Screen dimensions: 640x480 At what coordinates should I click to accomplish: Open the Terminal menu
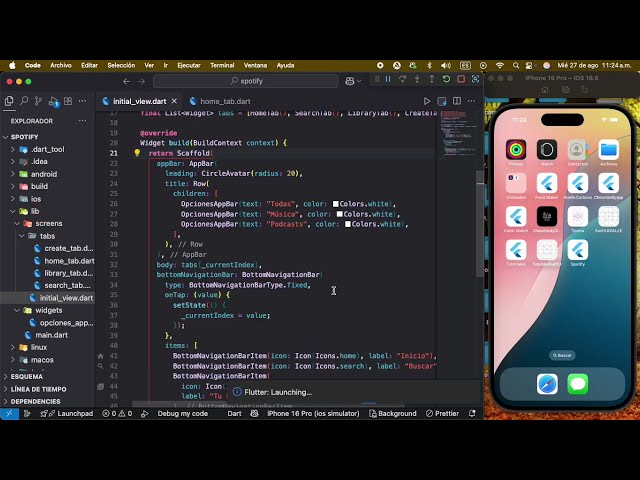tap(222, 65)
